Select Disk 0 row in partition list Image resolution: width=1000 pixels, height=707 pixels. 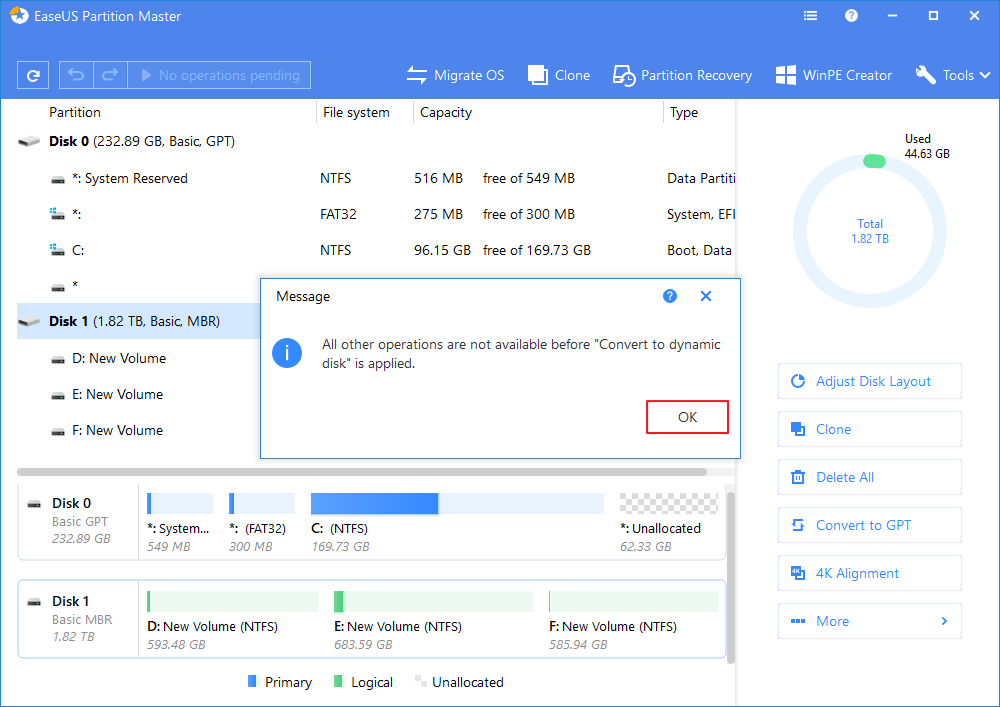click(376, 142)
